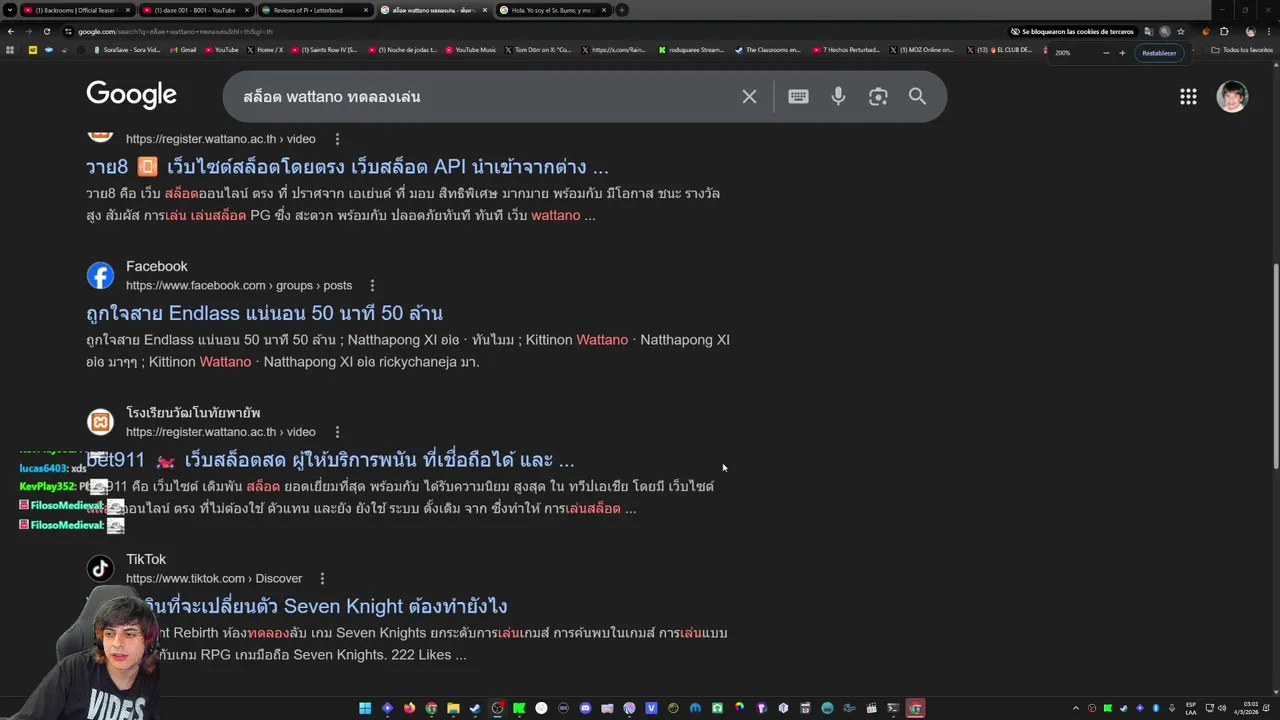Viewport: 1280px width, 720px height.
Task: Open the Google account profile picture
Action: 1232,96
